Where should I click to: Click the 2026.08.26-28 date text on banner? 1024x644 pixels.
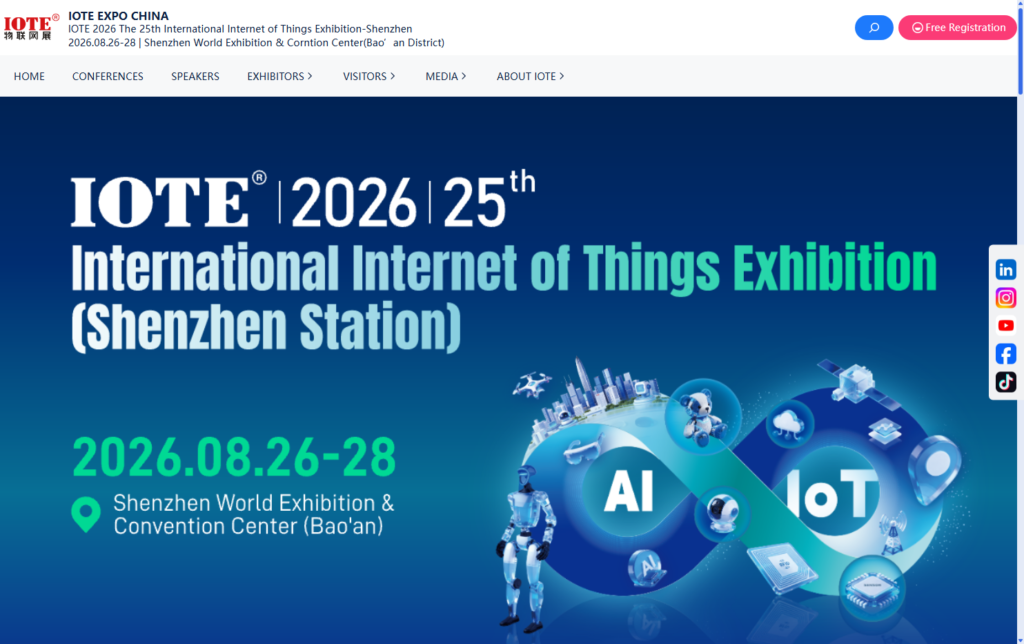tap(234, 457)
